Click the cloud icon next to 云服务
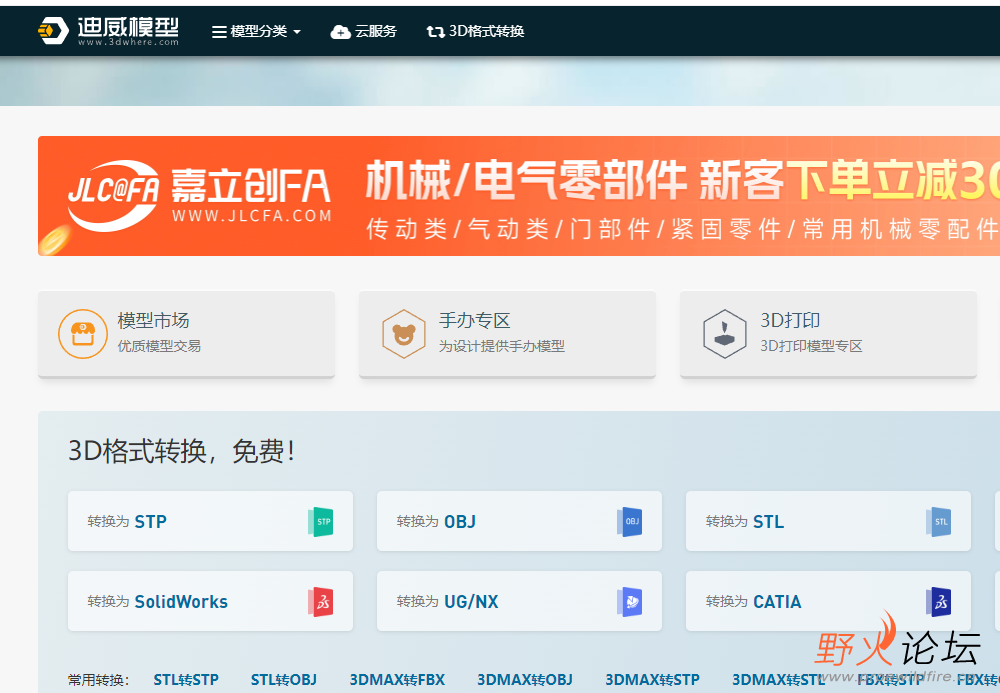 341,32
